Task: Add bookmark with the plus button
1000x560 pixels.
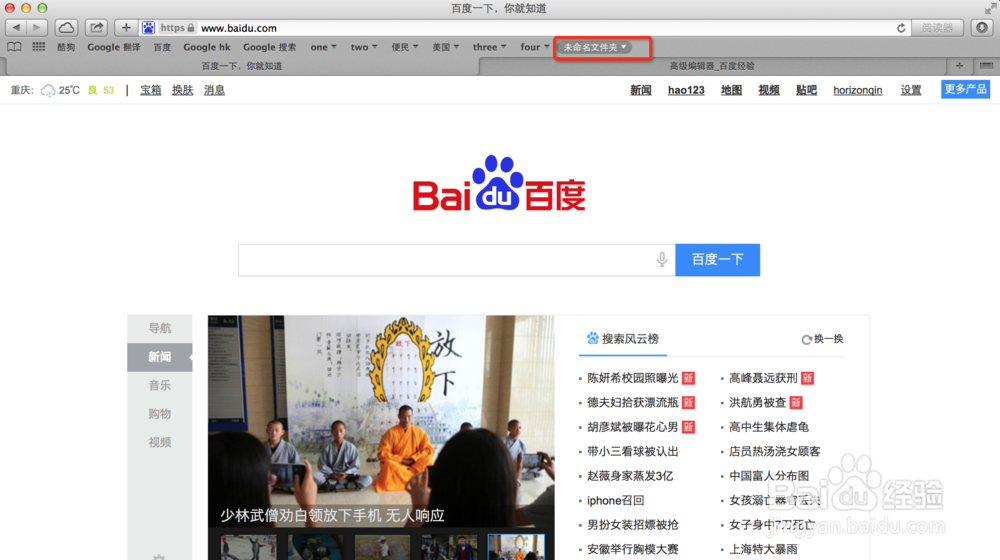Action: click(126, 27)
